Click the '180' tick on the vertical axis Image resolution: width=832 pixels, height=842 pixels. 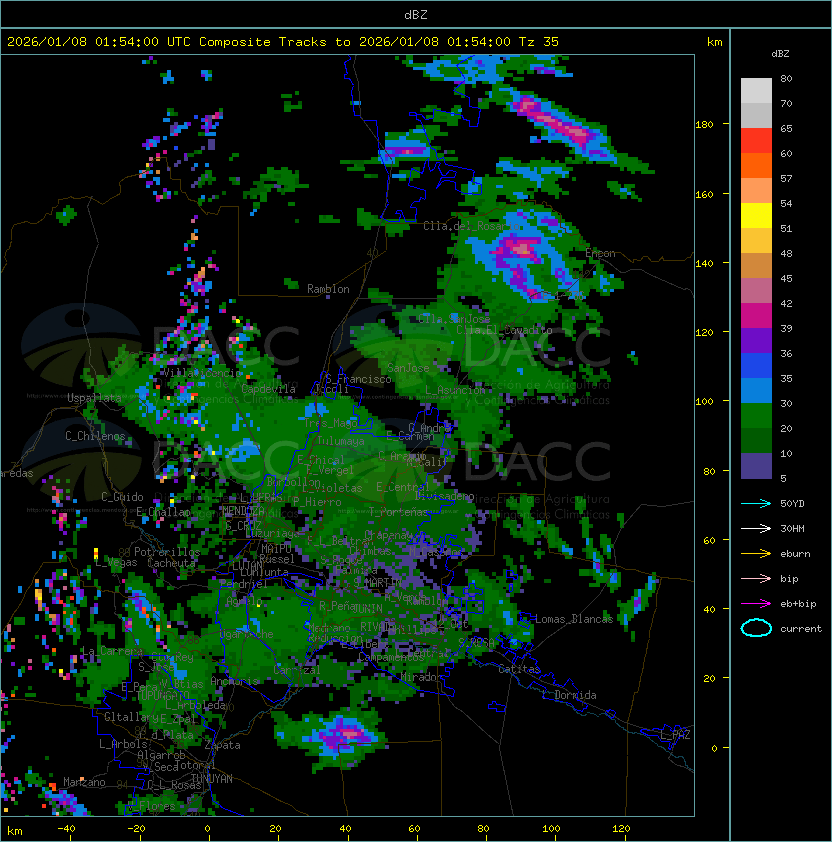tap(704, 125)
